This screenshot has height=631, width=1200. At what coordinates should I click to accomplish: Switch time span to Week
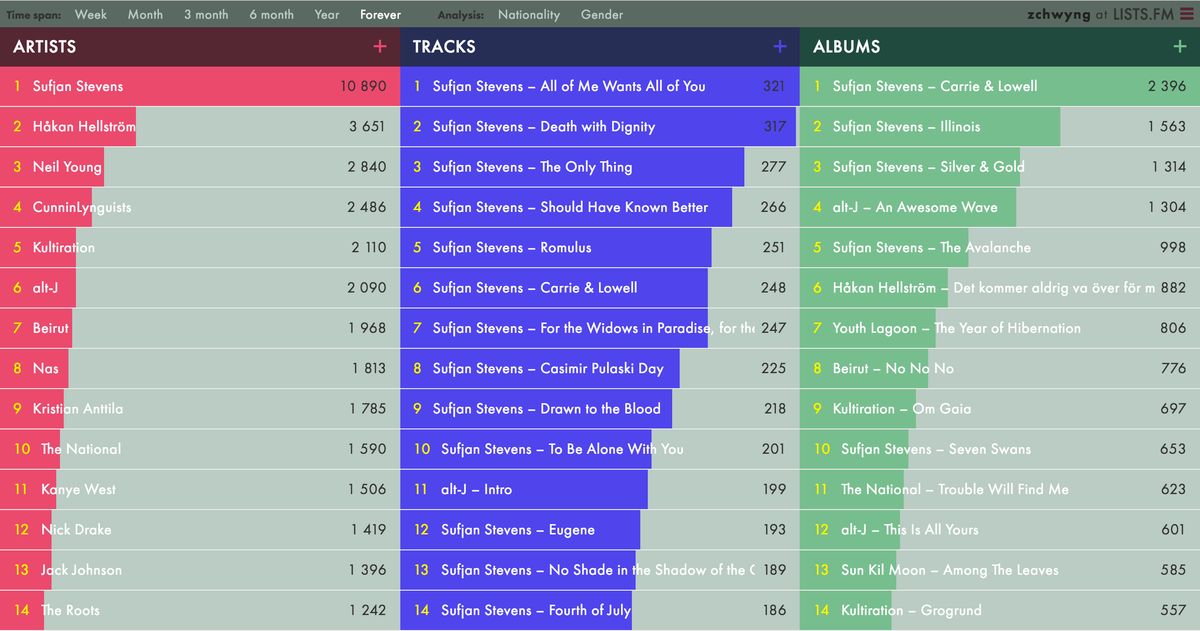[x=90, y=14]
